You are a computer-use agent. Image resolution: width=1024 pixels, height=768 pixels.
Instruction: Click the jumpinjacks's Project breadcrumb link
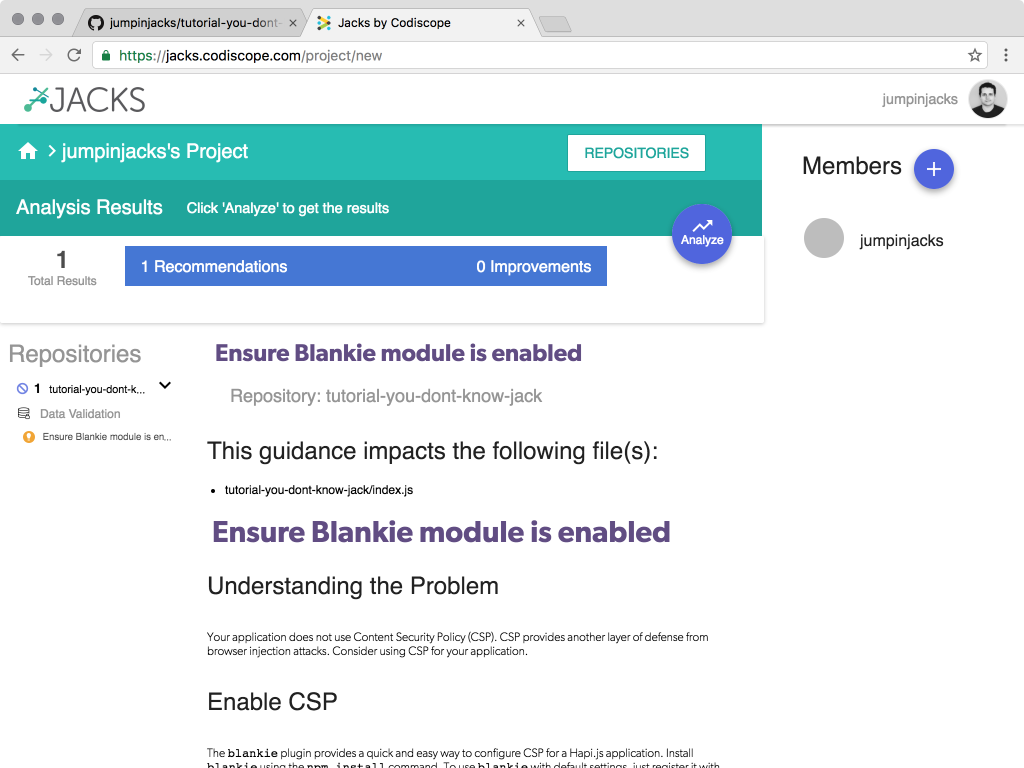(155, 152)
